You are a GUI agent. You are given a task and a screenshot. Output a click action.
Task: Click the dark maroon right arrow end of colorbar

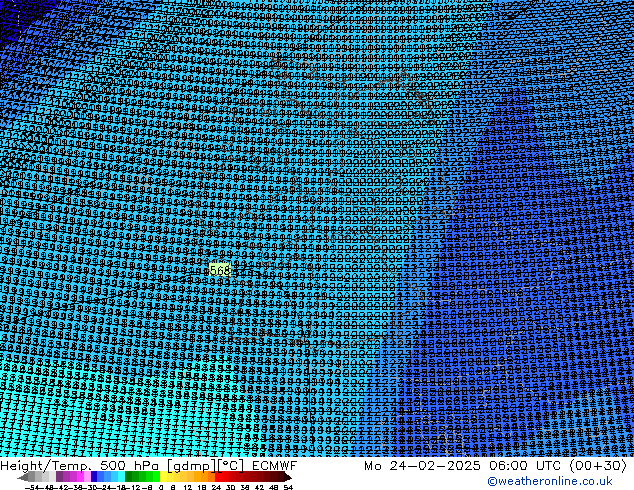coord(288,478)
